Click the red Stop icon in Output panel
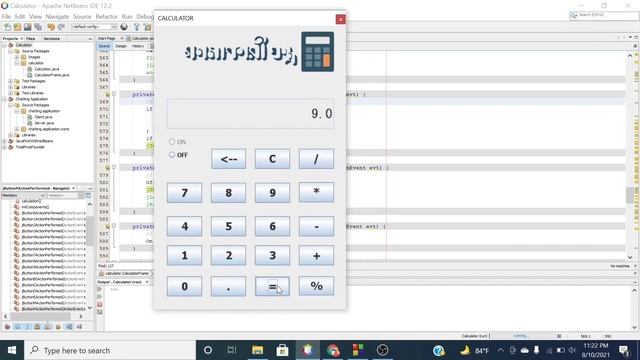The image size is (640, 360). [x=100, y=304]
